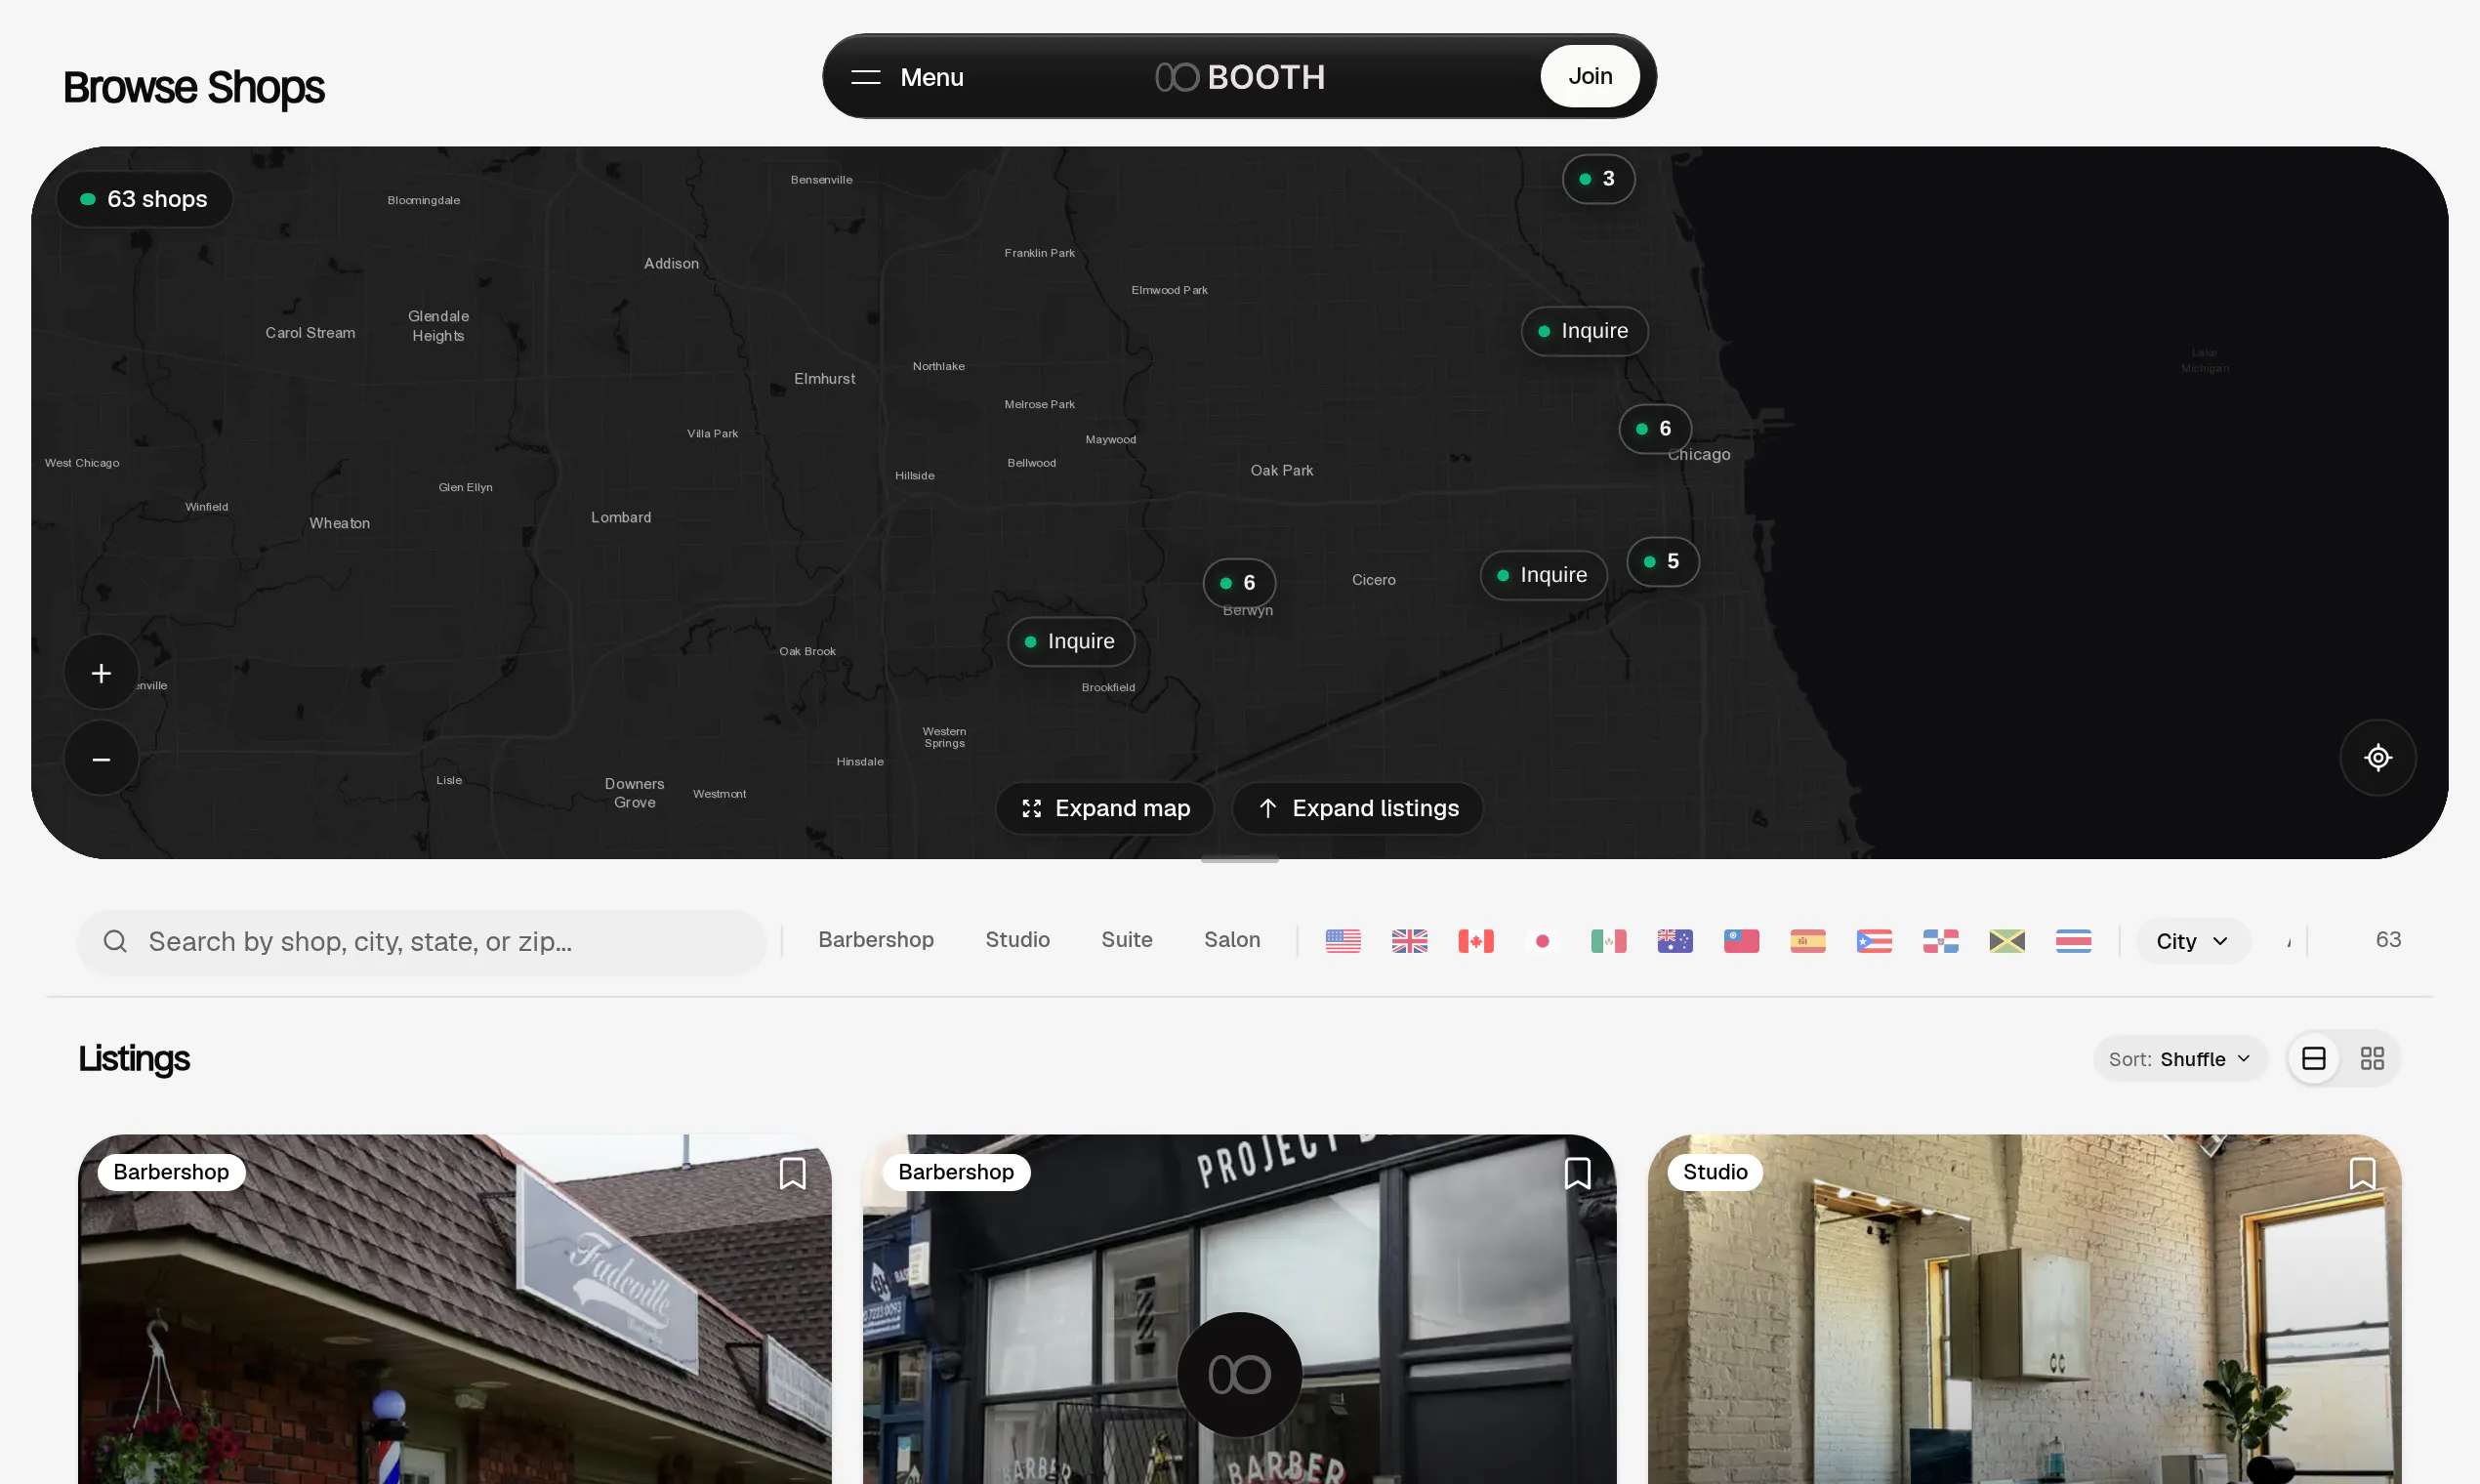
Task: Toggle the Barbershop type filter
Action: tap(876, 940)
